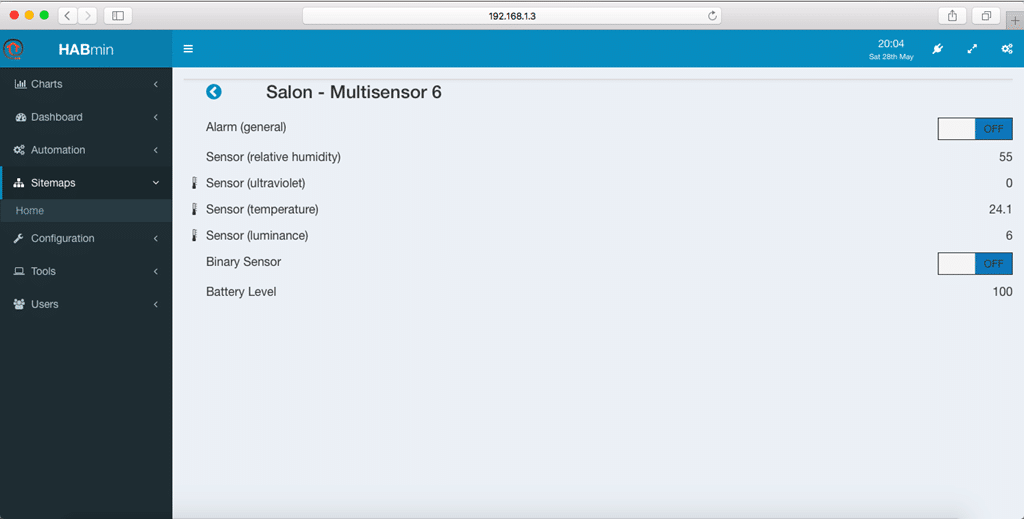Click the Tools laptop icon
Image resolution: width=1024 pixels, height=519 pixels.
pos(19,272)
